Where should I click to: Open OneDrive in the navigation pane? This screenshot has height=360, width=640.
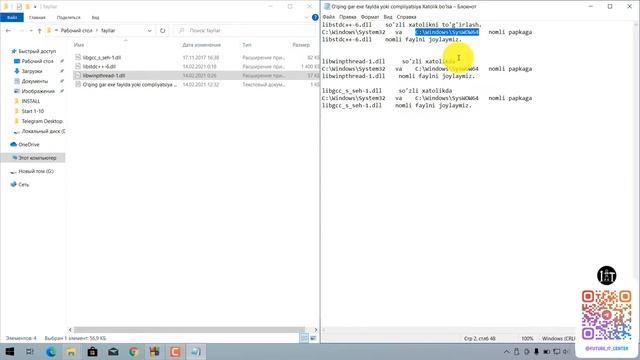pos(29,144)
